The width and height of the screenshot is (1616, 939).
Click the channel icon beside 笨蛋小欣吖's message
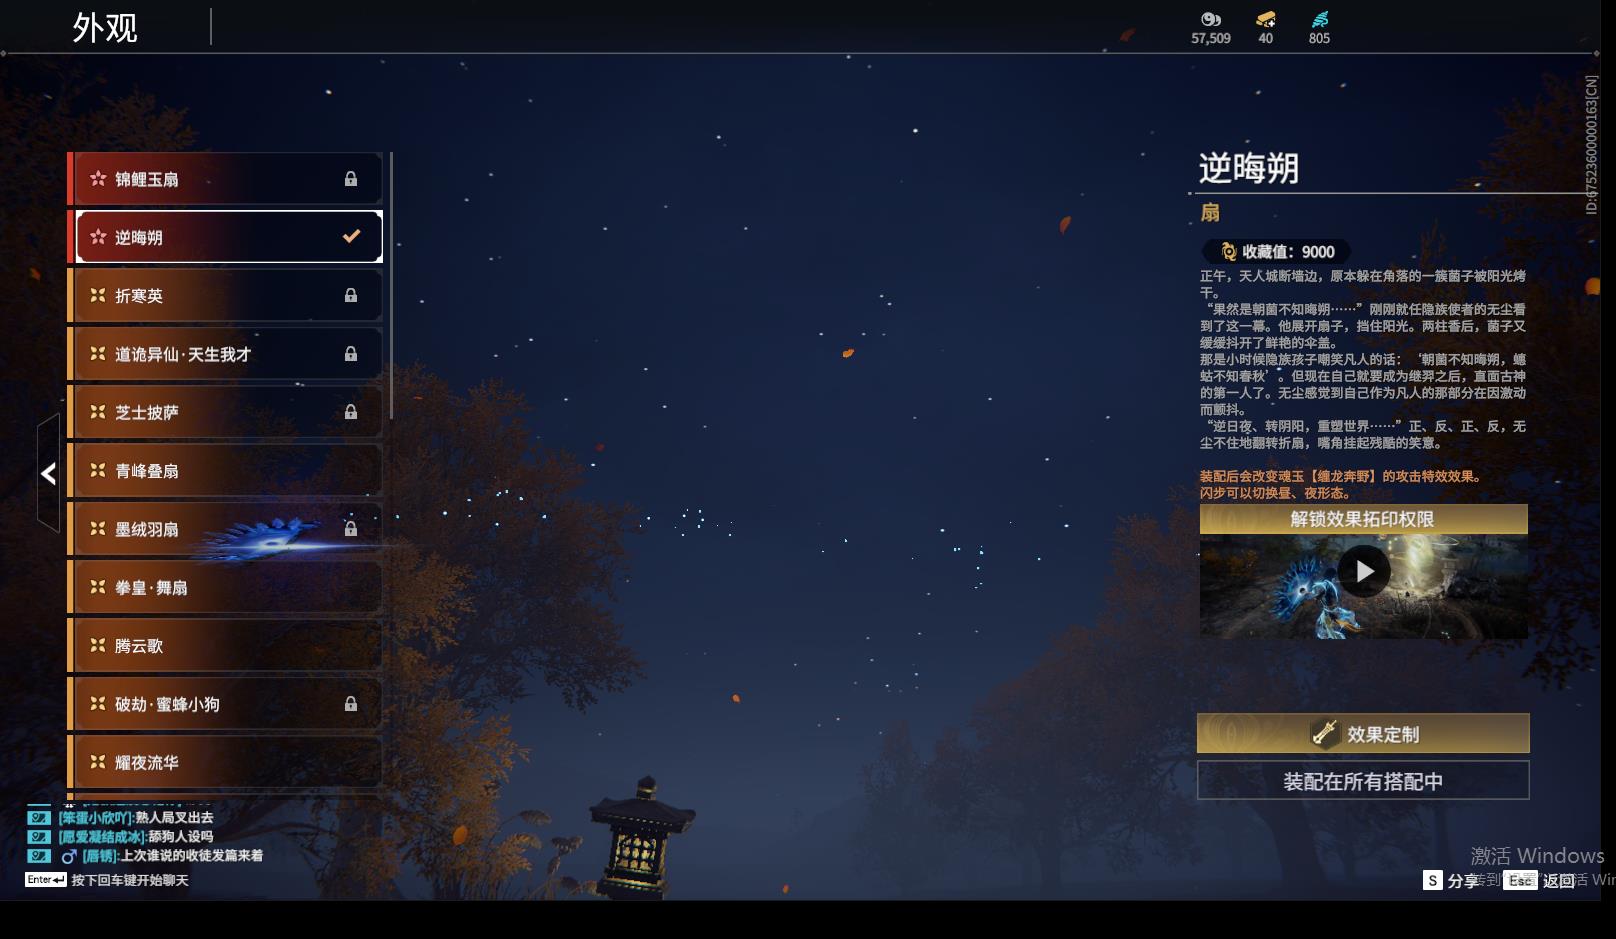[x=38, y=818]
